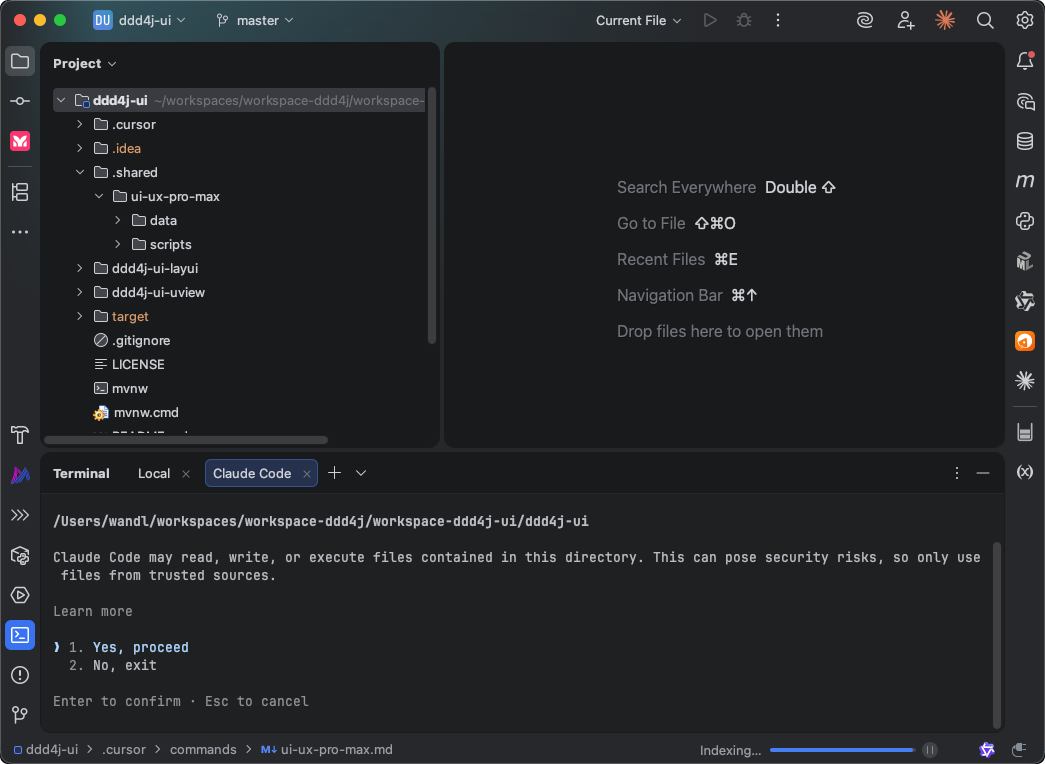Open the Database tool window icon
The width and height of the screenshot is (1045, 764).
click(x=1024, y=141)
